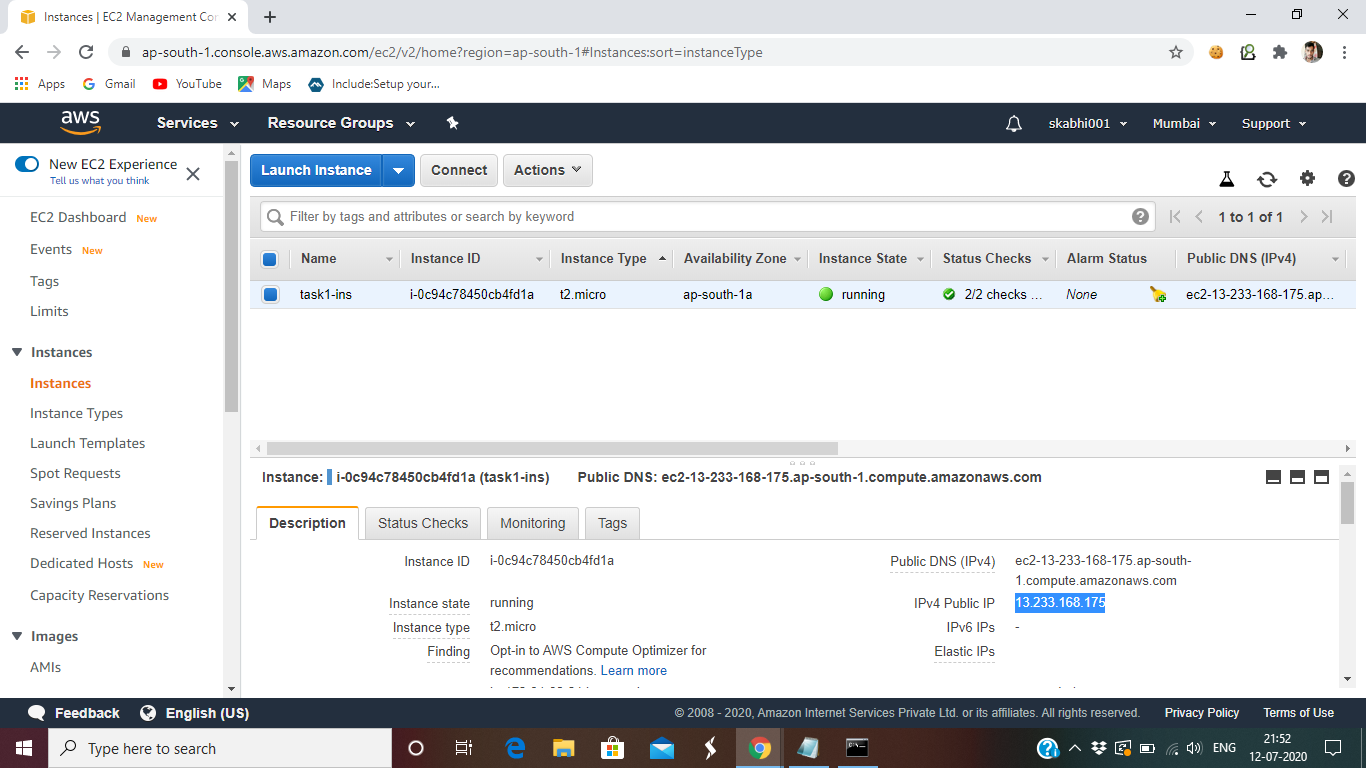Open Instance Types in sidebar
The width and height of the screenshot is (1366, 768).
[x=77, y=413]
